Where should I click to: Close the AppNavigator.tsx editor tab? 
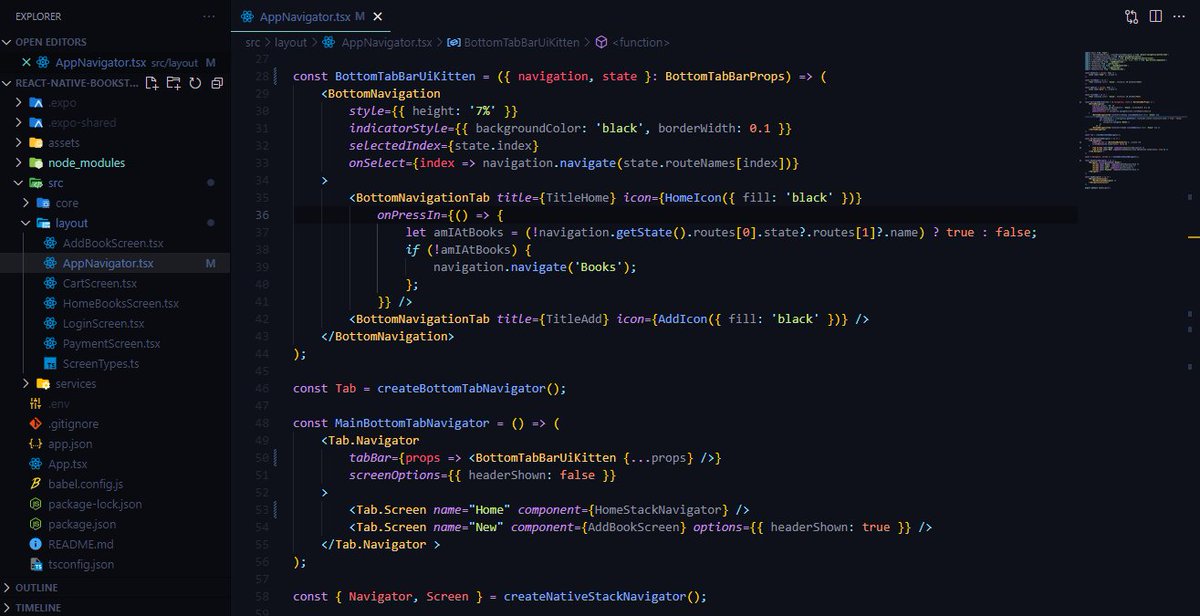coord(378,17)
